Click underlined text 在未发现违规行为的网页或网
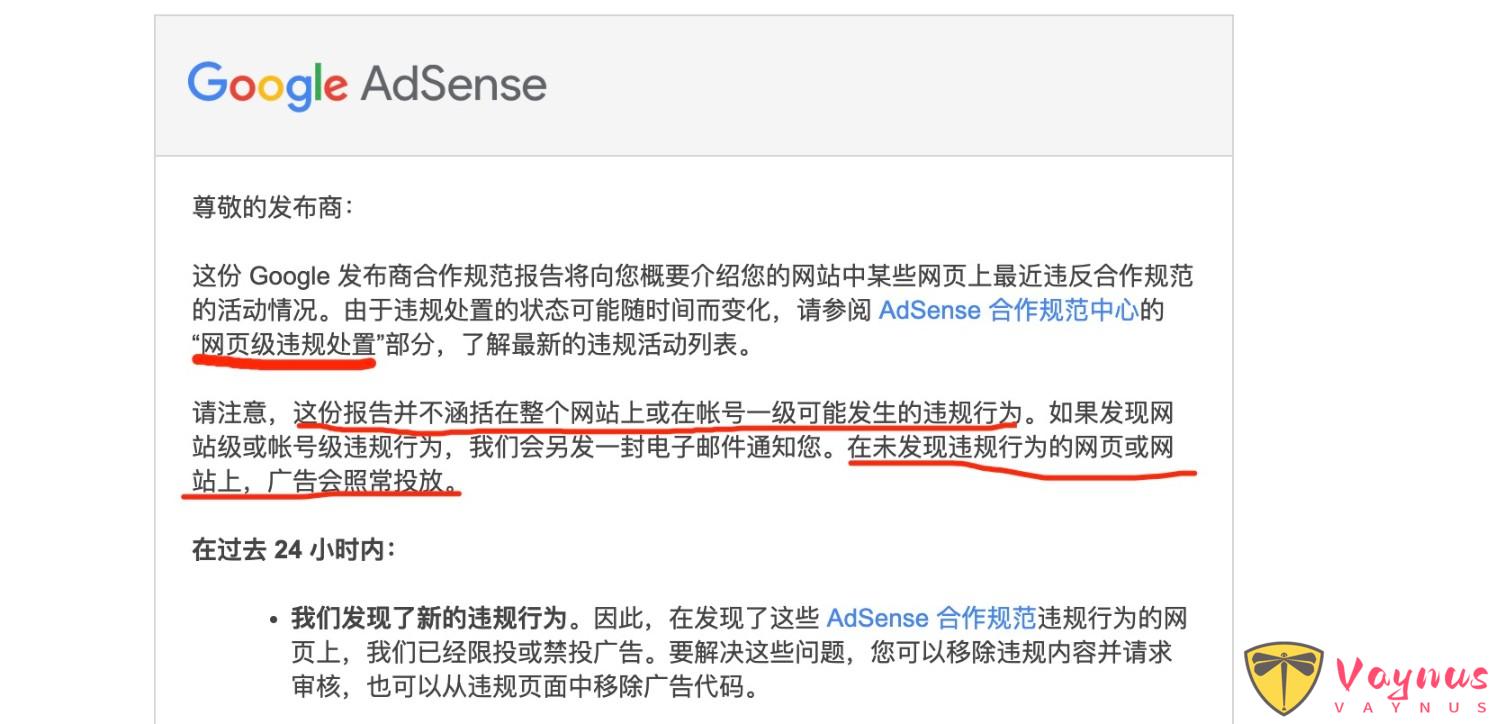Viewport: 1503px width, 724px height. click(1010, 447)
